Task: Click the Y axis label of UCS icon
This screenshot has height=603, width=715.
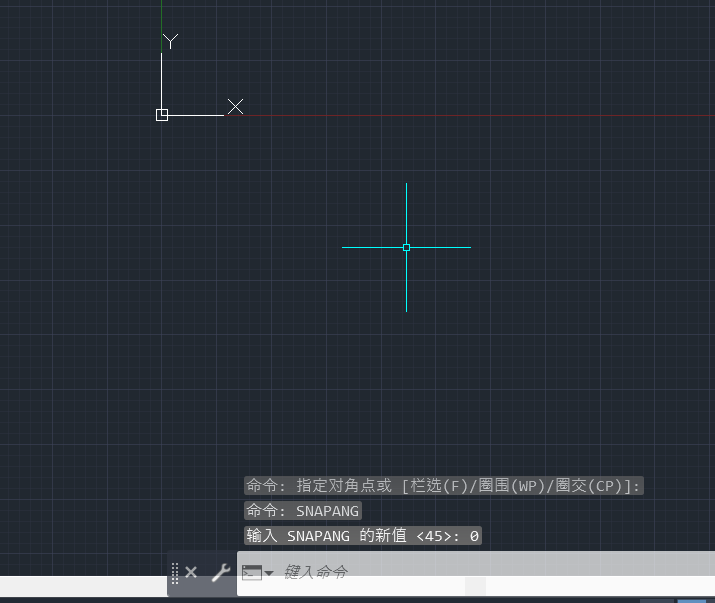Action: [x=170, y=41]
